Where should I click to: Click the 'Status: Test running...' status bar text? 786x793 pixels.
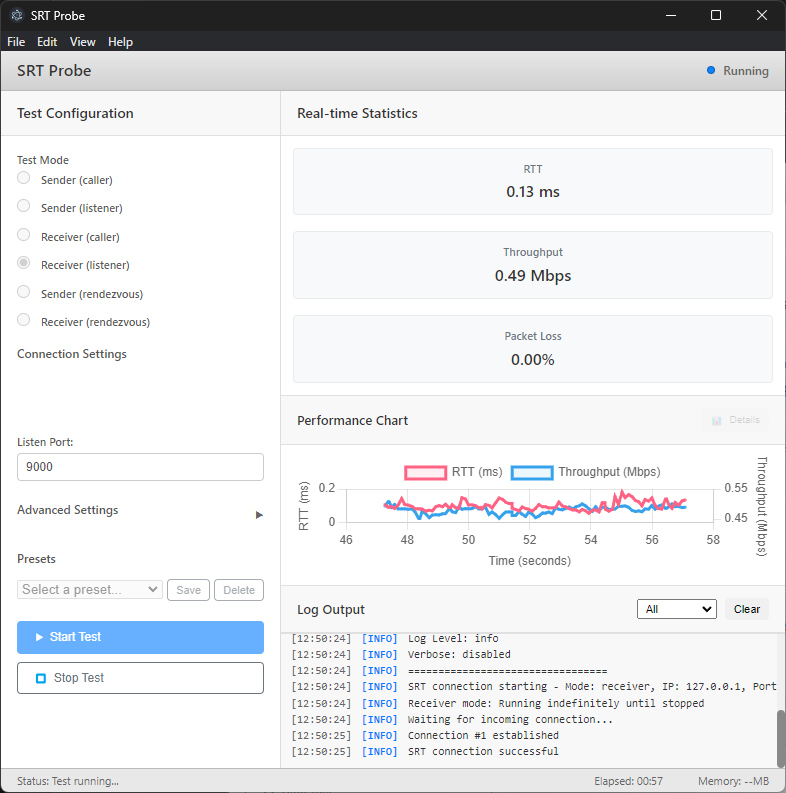[x=68, y=781]
